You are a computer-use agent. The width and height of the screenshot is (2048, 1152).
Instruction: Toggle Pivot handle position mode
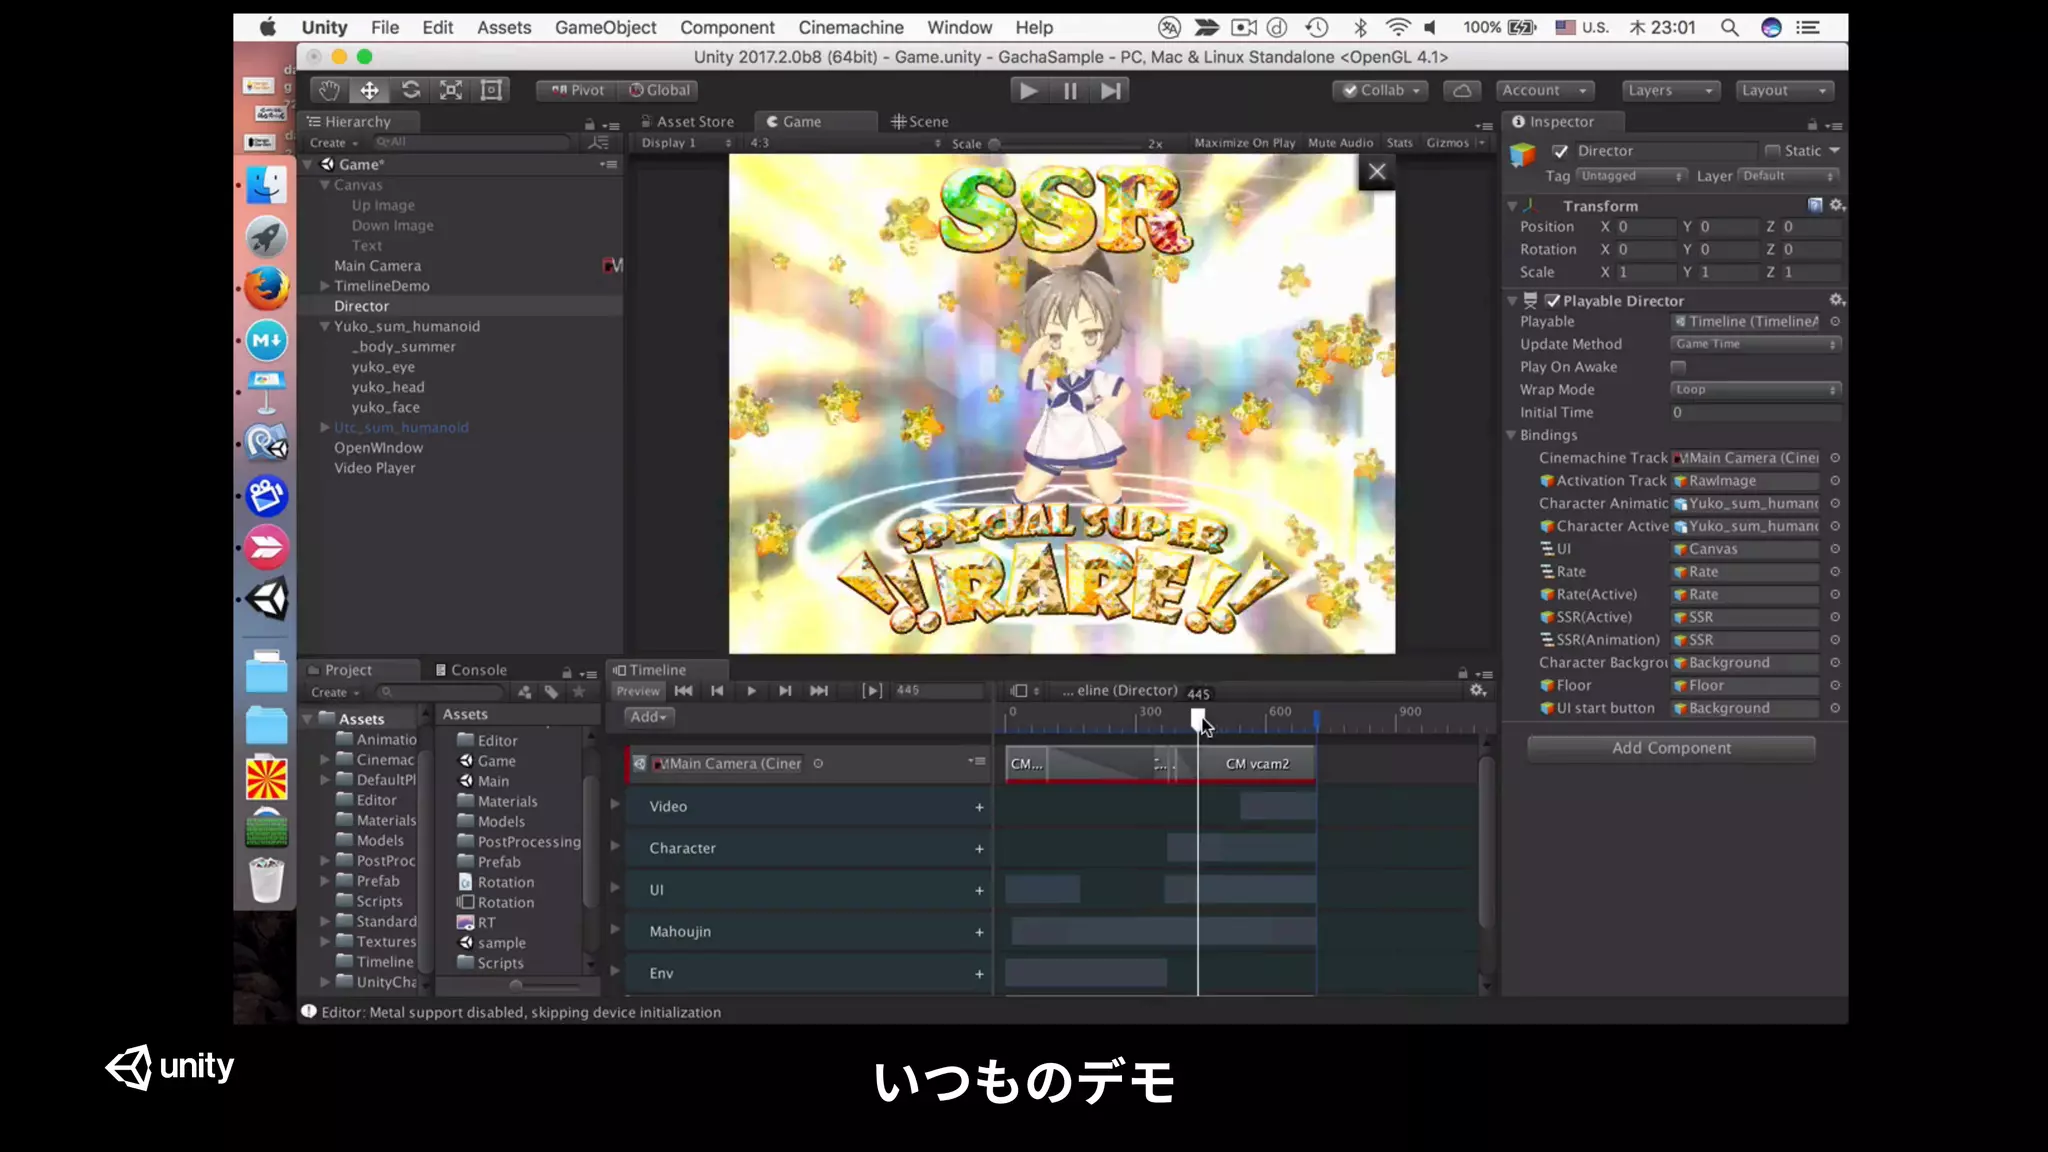[x=577, y=90]
